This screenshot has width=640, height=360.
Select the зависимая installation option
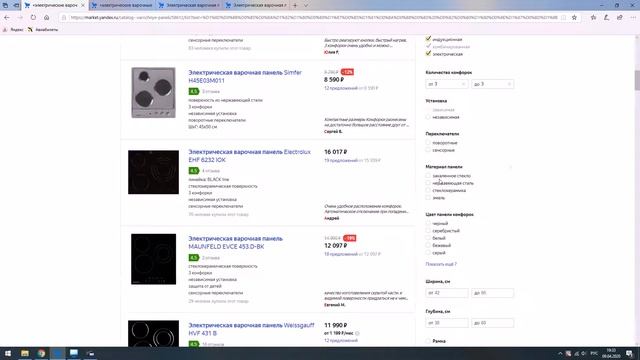pos(428,110)
